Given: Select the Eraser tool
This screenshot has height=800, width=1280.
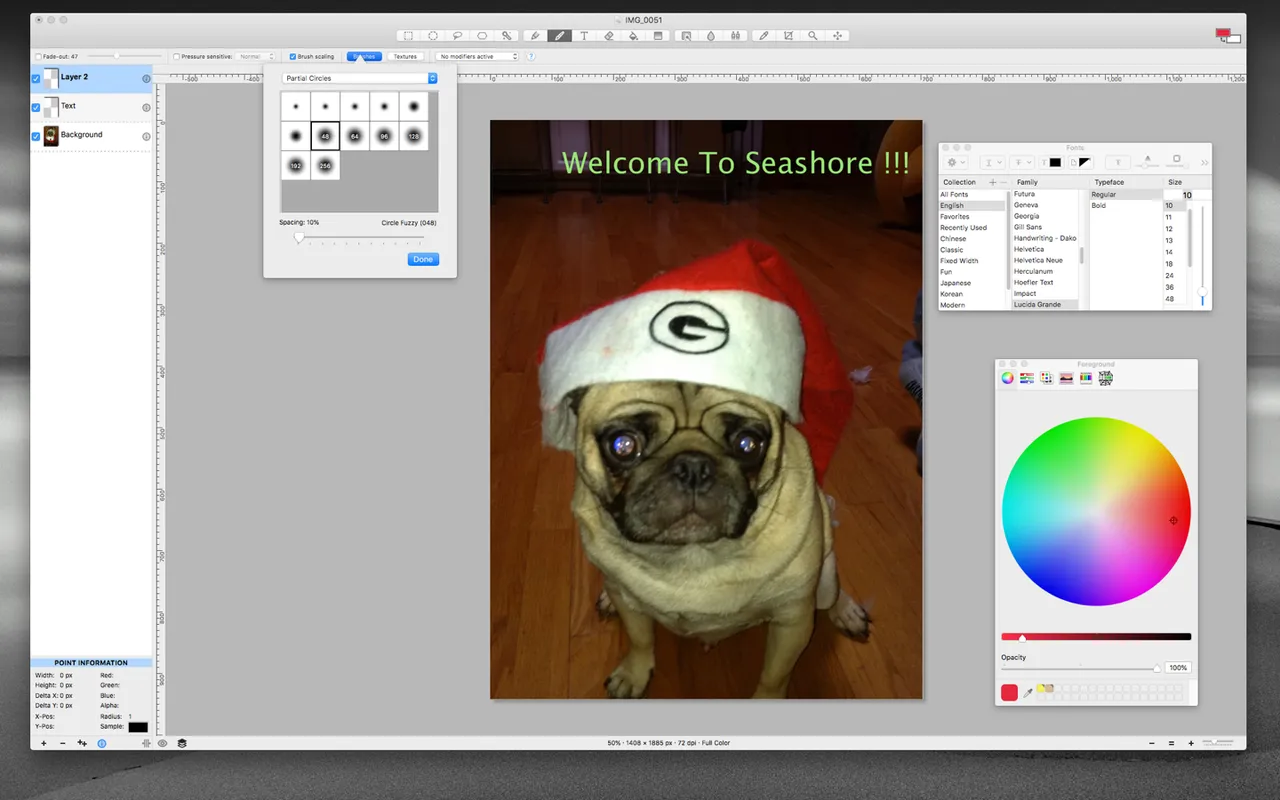Looking at the screenshot, I should pyautogui.click(x=609, y=36).
